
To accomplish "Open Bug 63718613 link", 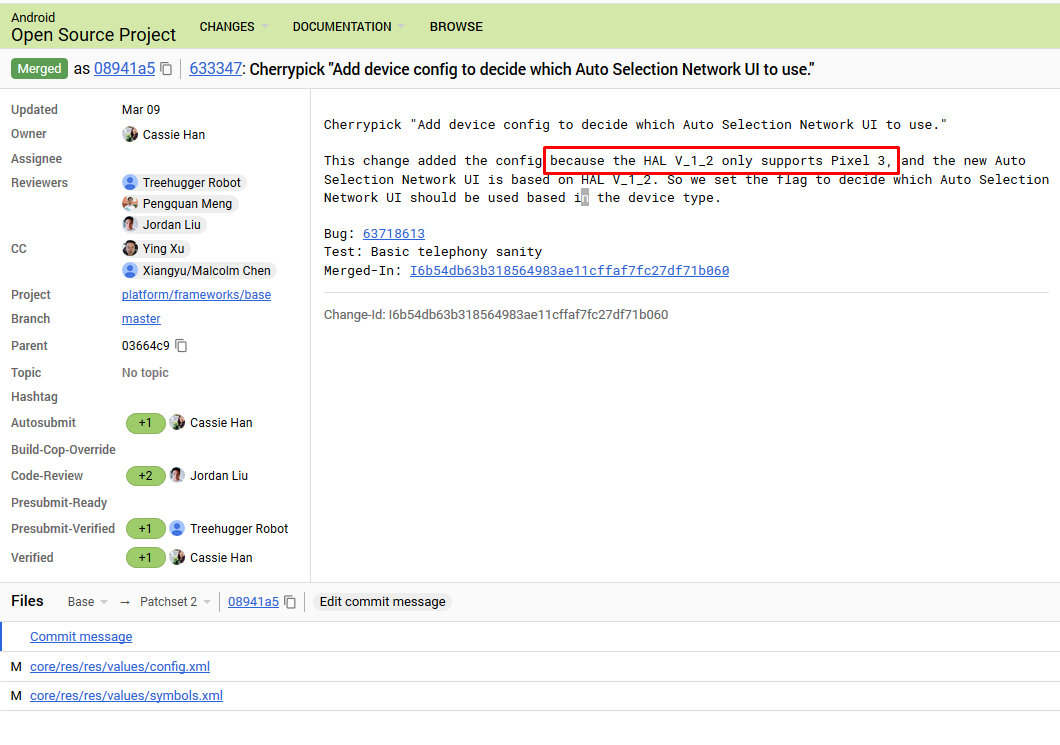I will click(393, 233).
